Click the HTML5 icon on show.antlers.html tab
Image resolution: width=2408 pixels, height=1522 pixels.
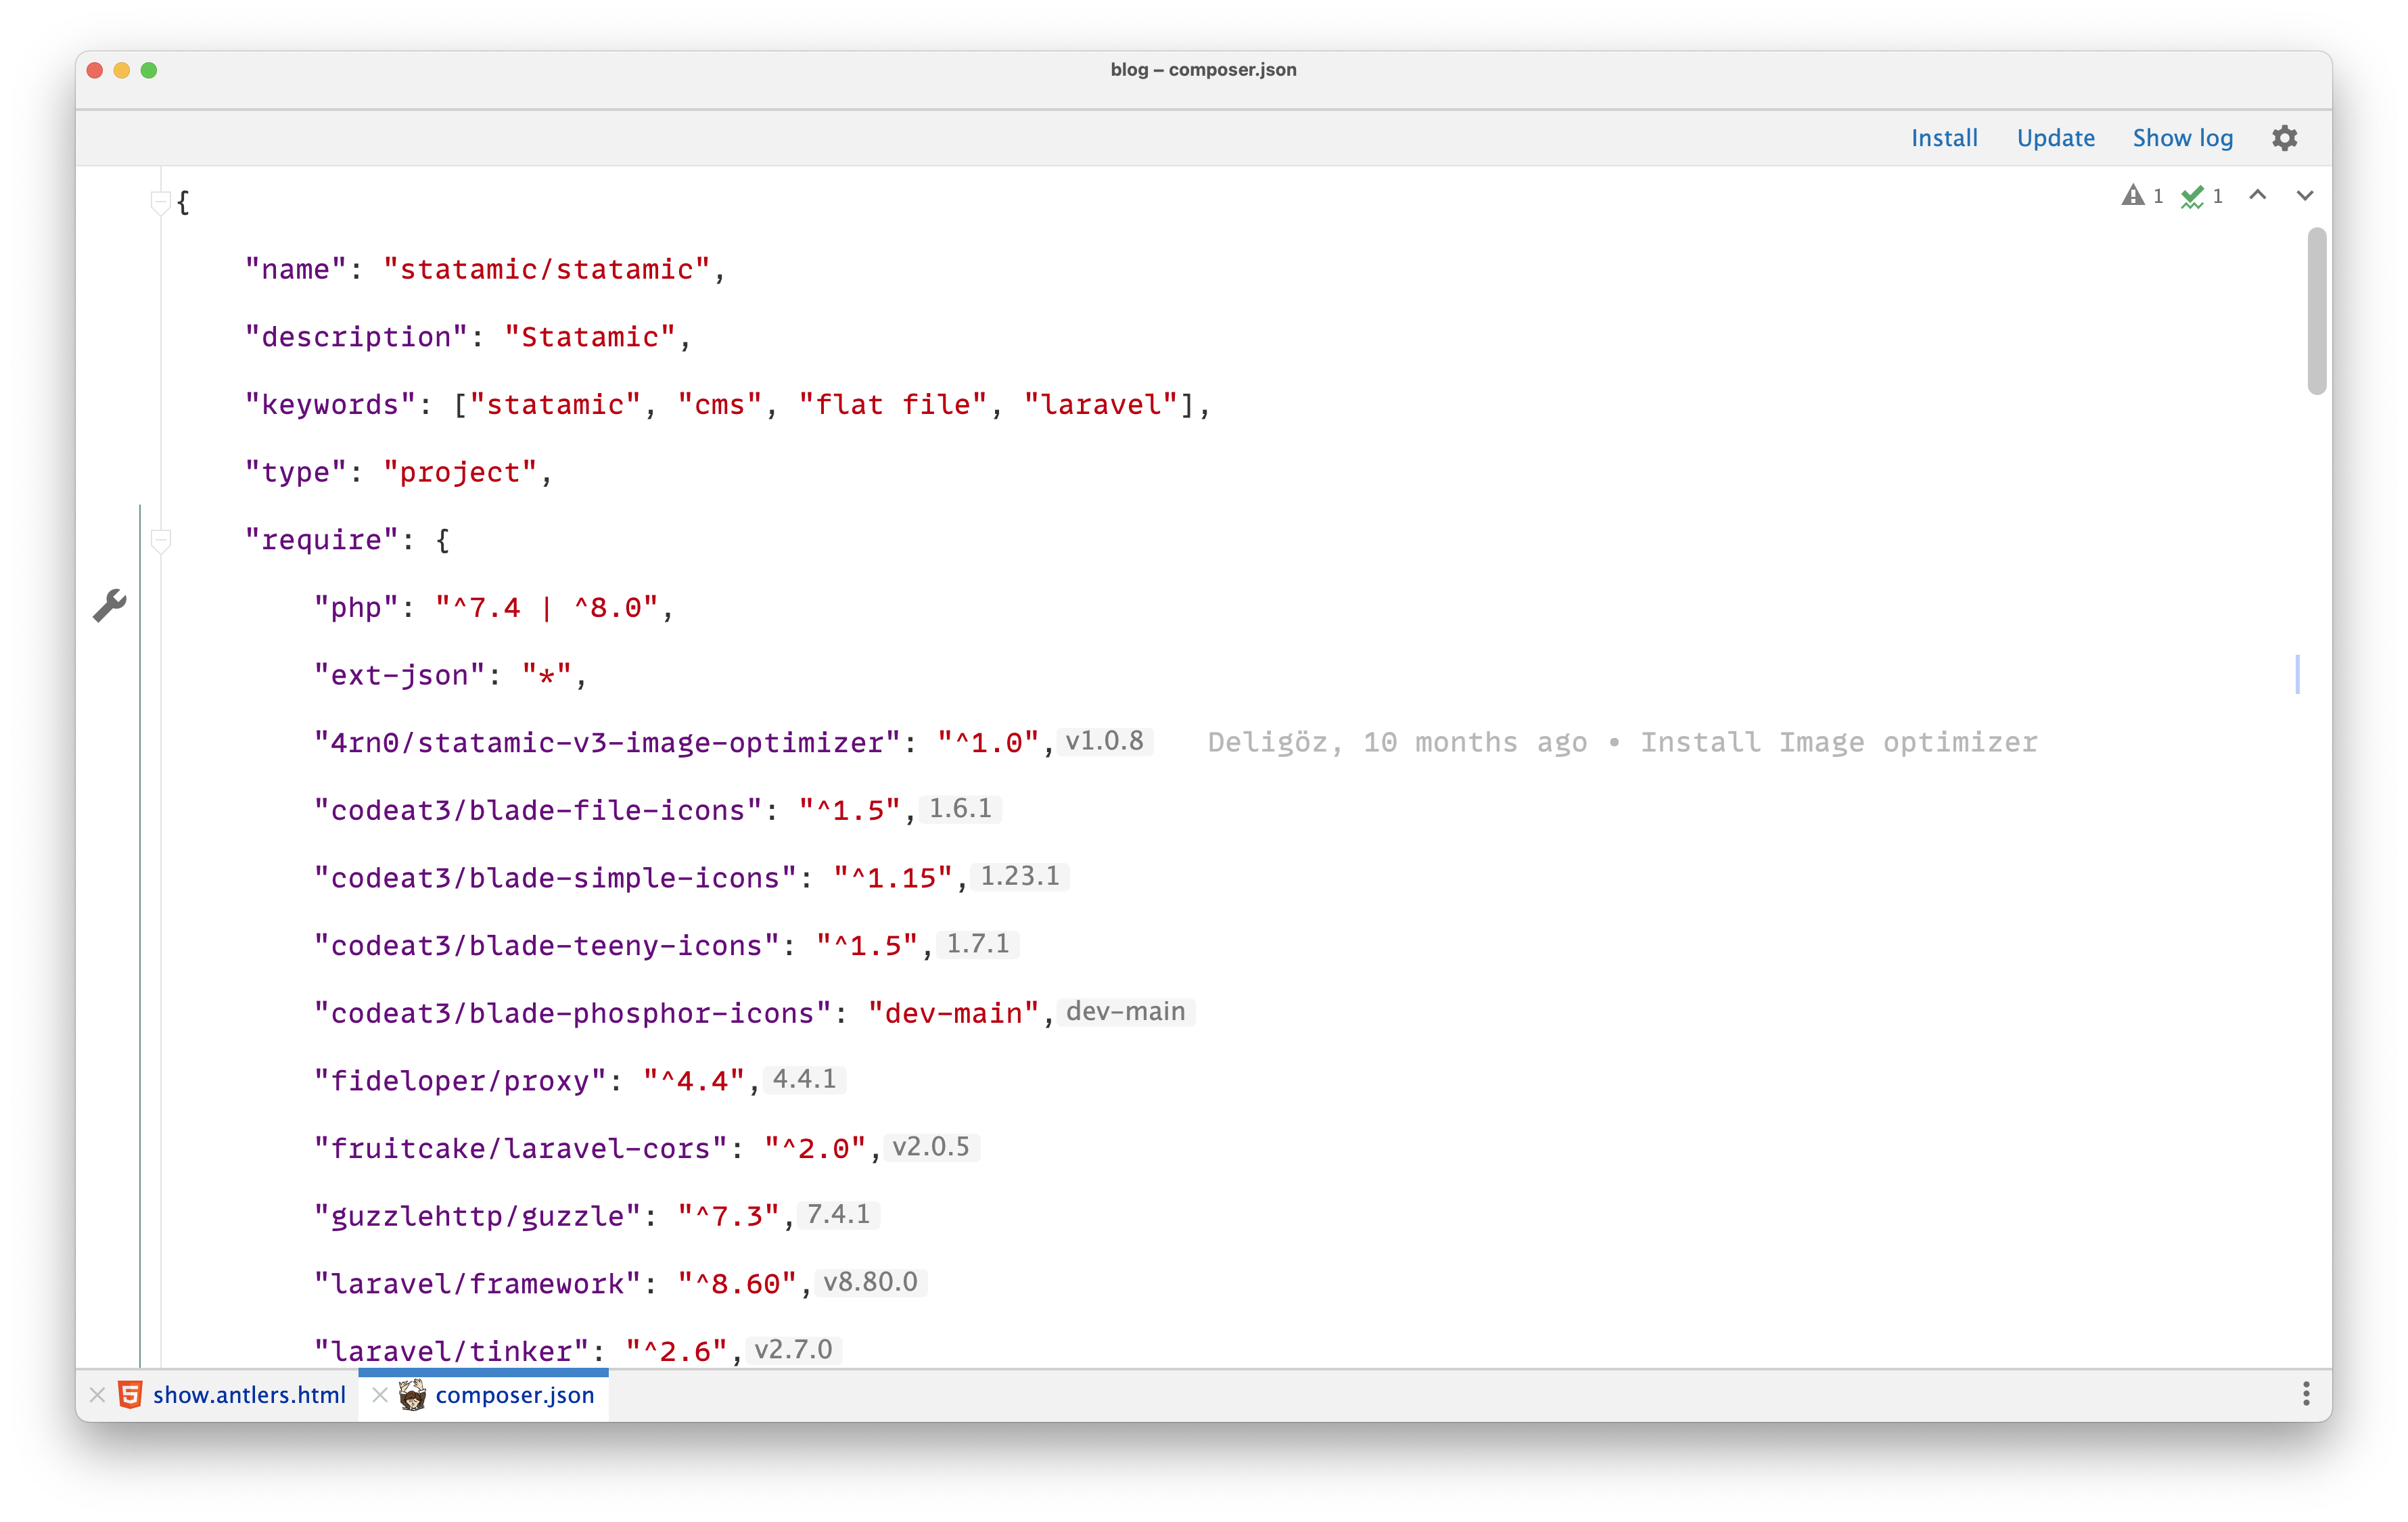pyautogui.click(x=130, y=1394)
